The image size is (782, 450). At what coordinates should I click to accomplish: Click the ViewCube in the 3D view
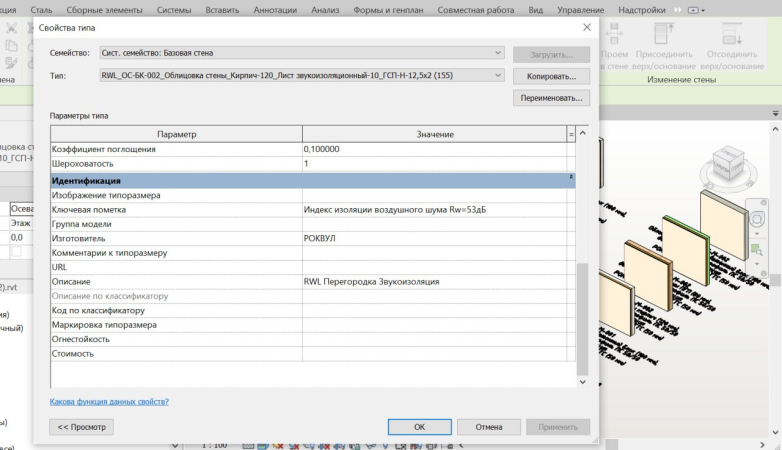tap(733, 167)
